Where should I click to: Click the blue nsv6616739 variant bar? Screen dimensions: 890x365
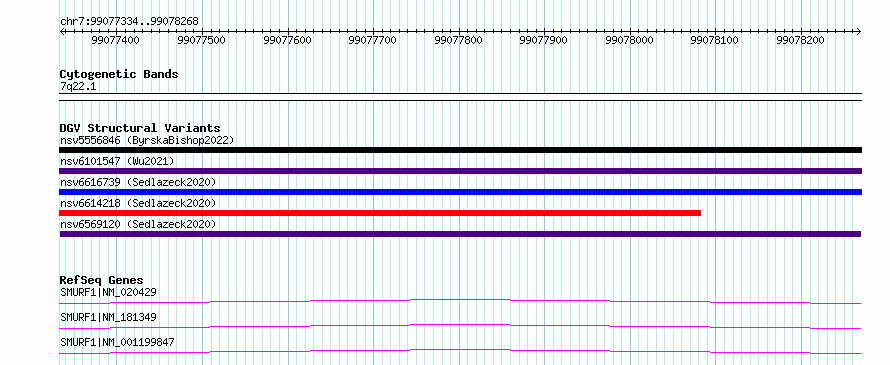pos(460,192)
